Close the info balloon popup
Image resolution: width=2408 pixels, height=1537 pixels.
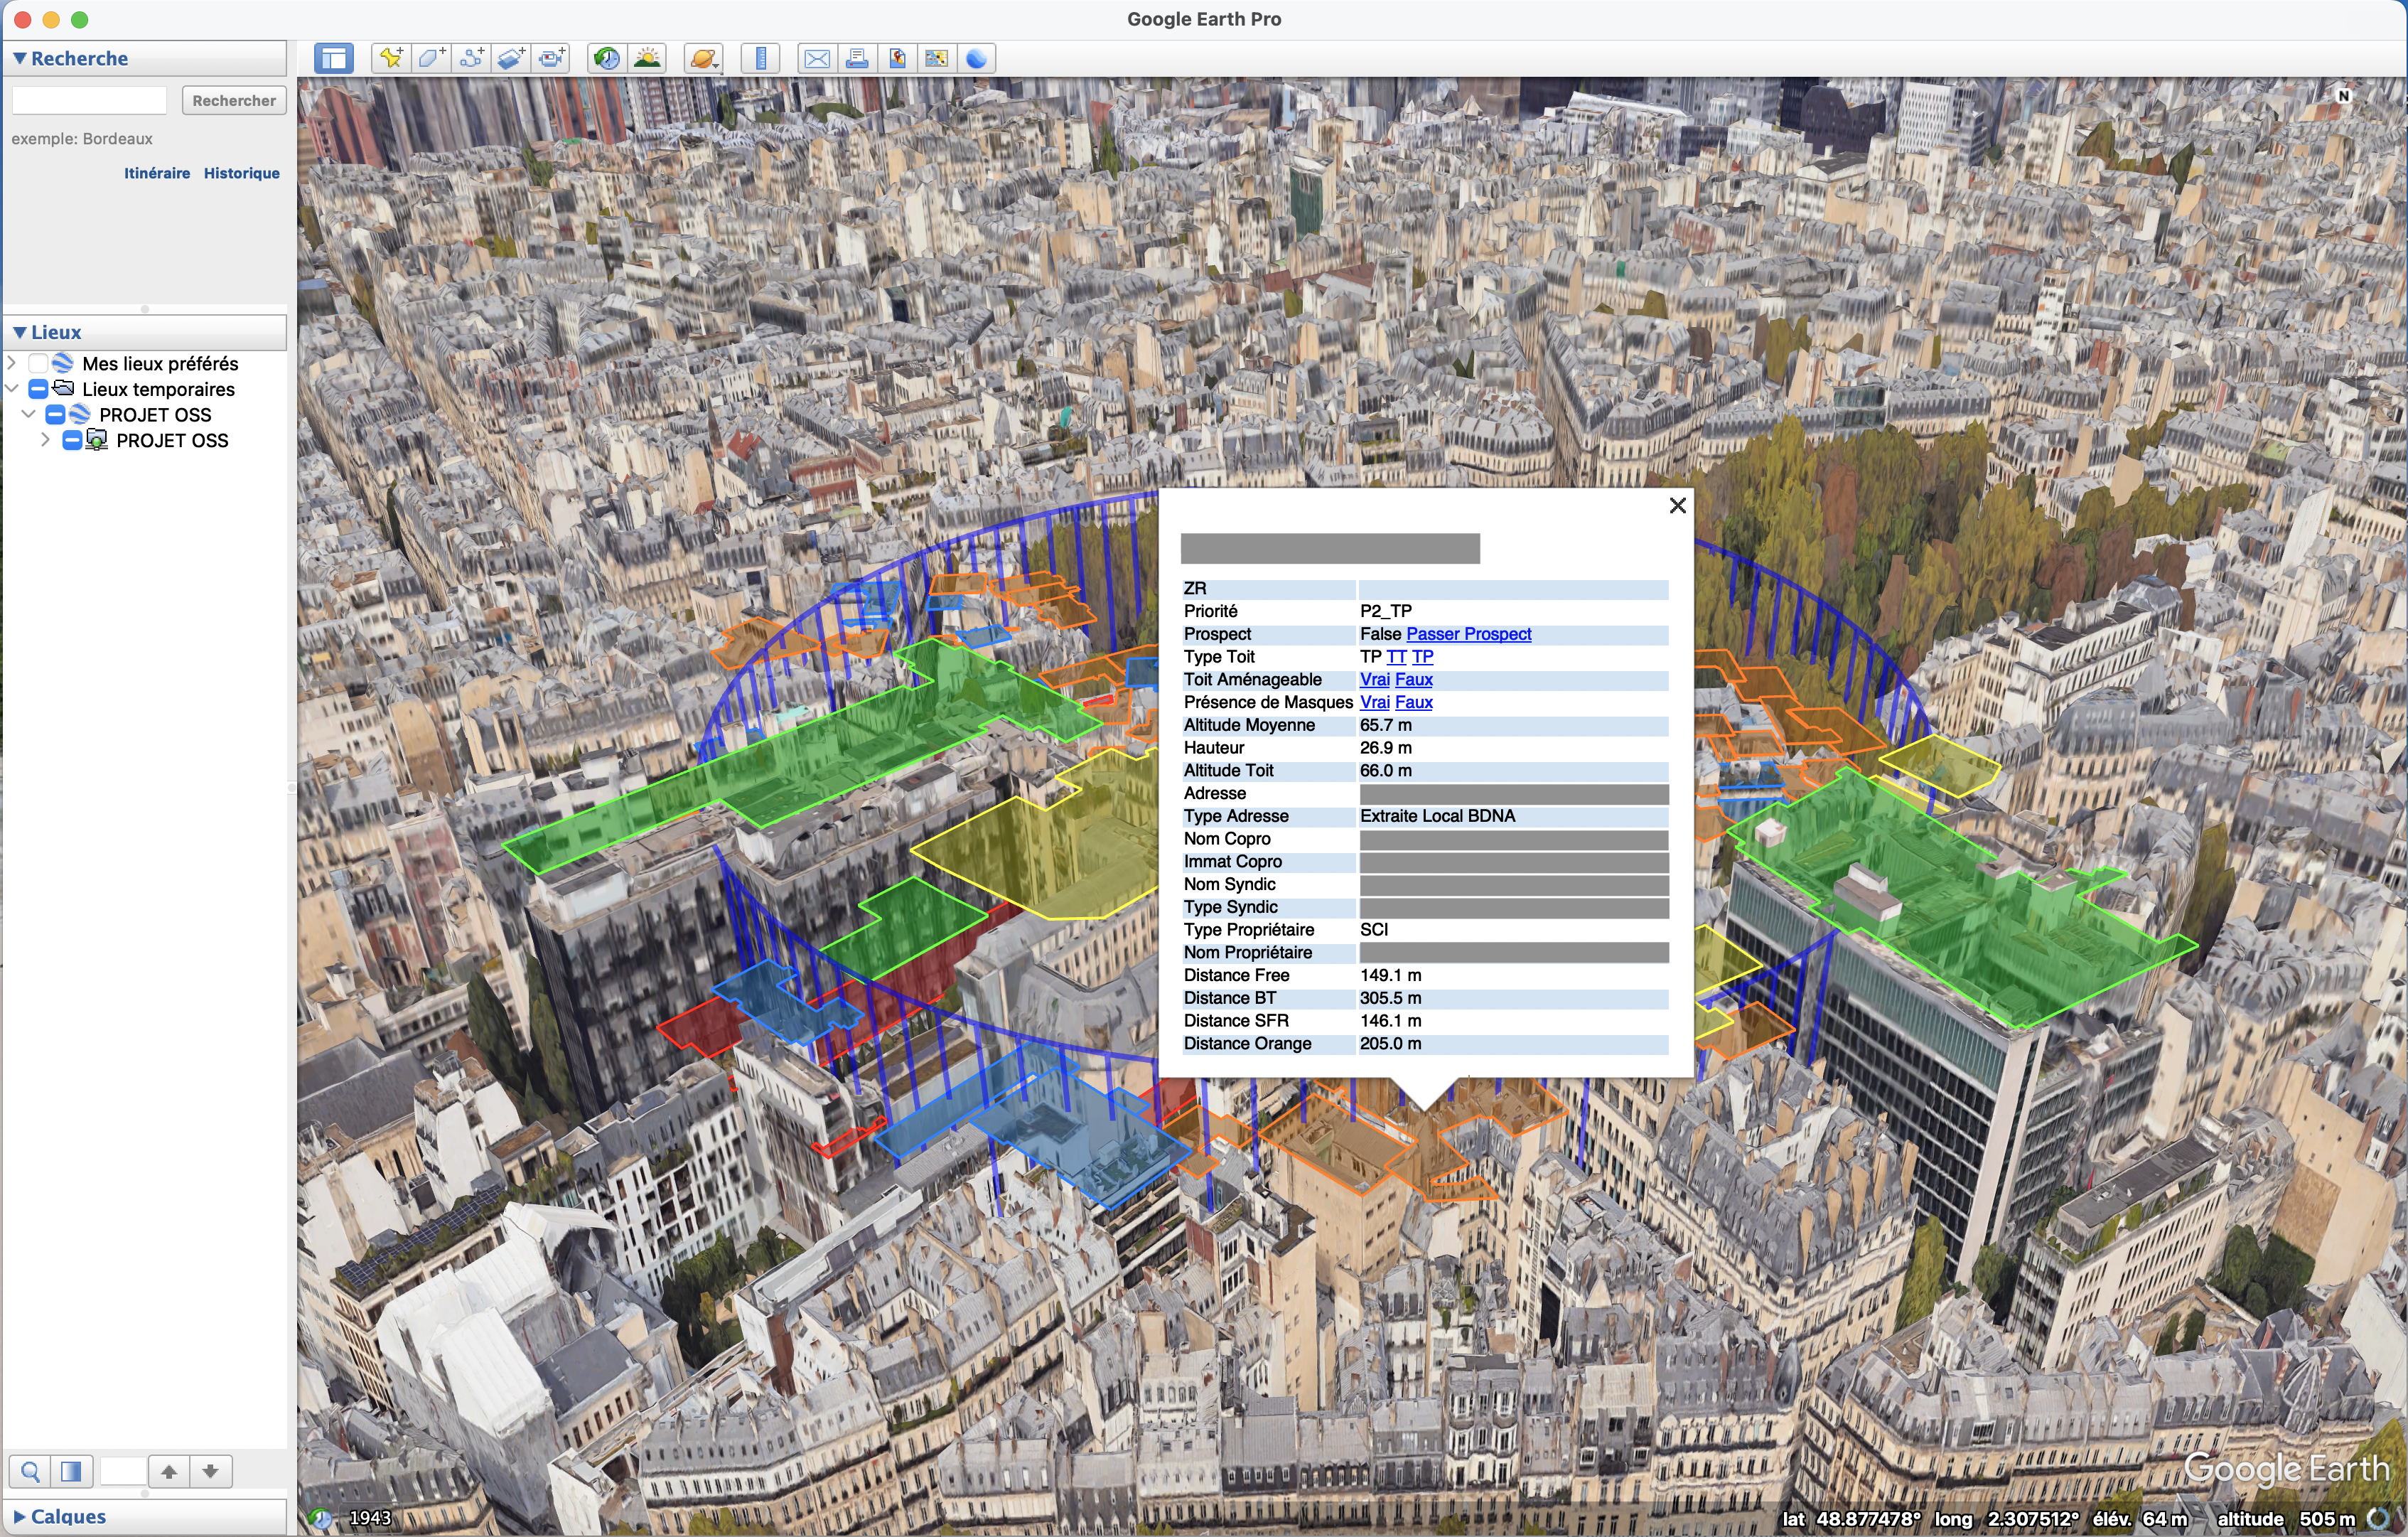[x=1677, y=506]
